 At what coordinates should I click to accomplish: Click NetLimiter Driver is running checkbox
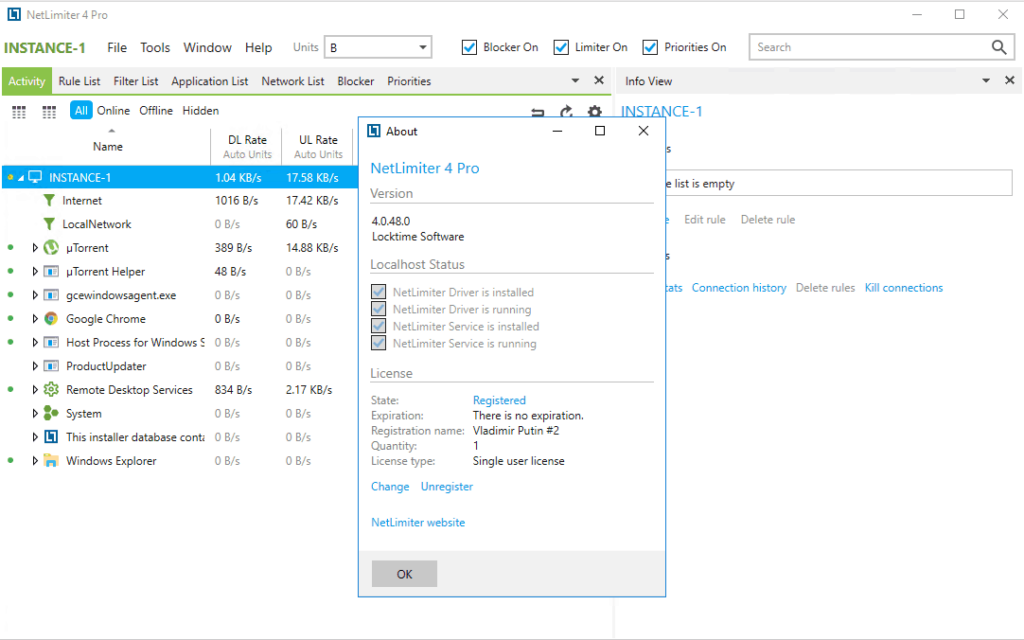point(378,308)
